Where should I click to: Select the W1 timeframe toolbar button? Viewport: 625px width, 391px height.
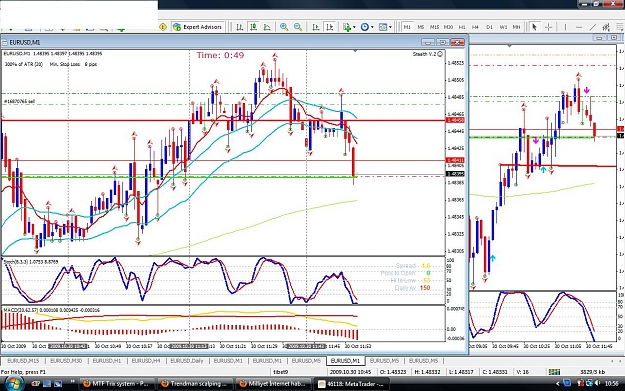503,27
